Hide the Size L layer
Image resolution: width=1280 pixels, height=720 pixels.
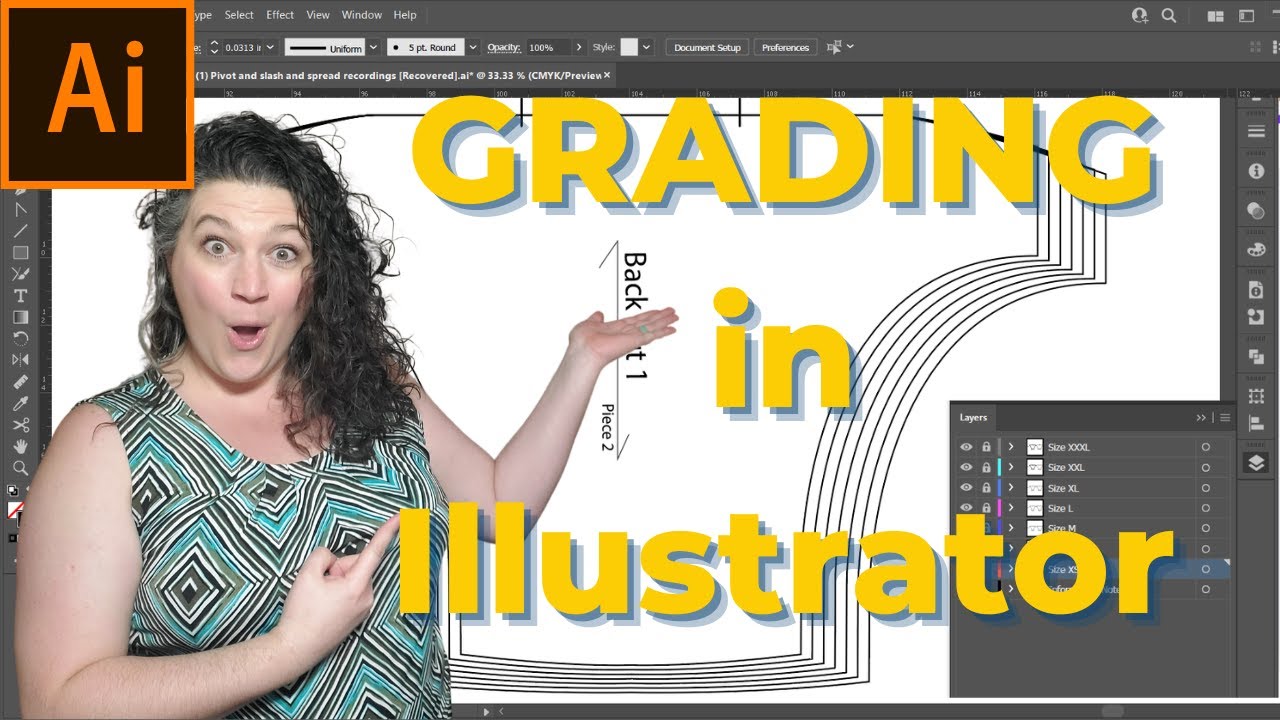point(966,508)
